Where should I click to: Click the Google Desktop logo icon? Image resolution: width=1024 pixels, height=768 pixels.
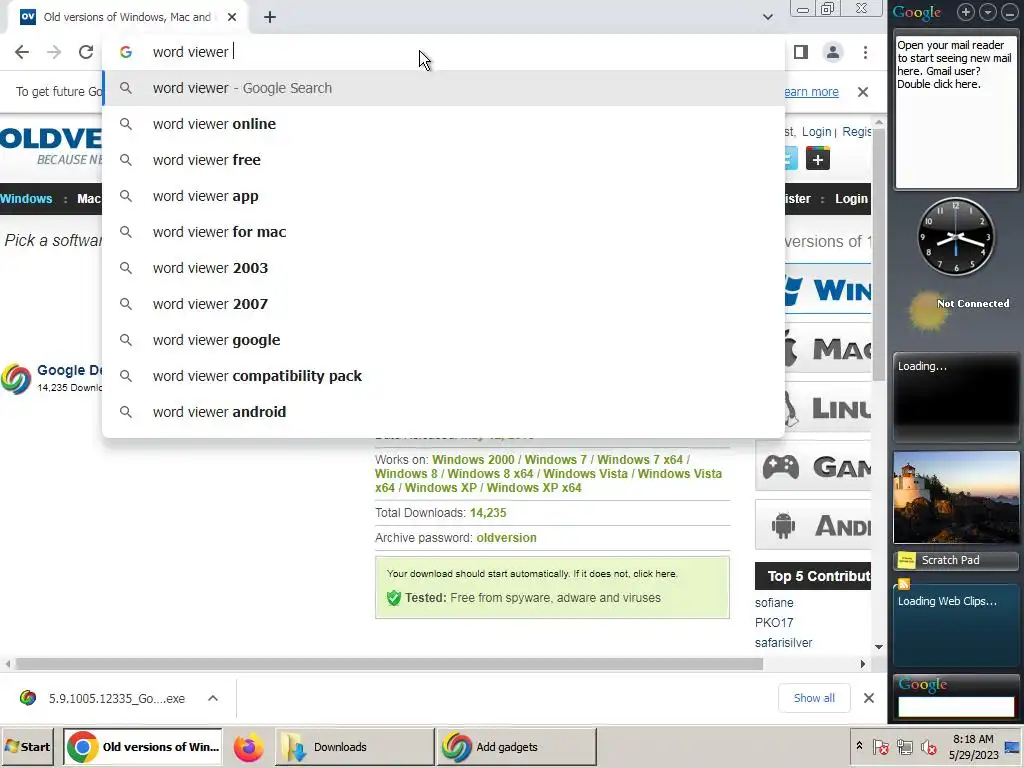(x=16, y=379)
